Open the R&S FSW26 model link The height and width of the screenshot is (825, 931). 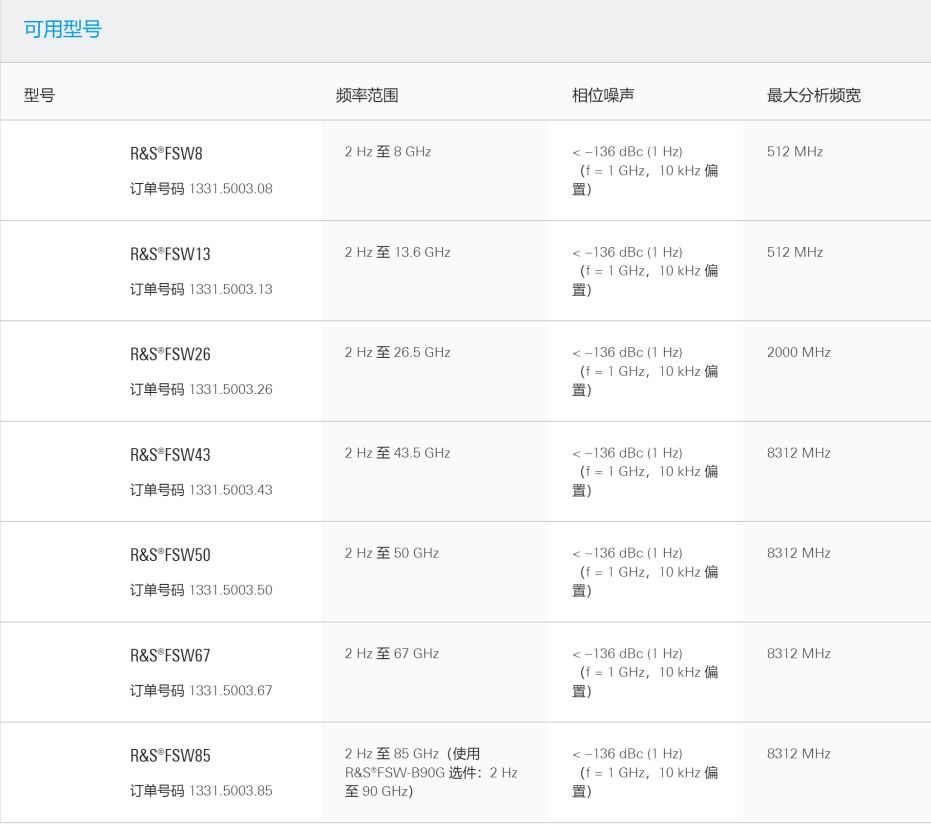pyautogui.click(x=170, y=355)
